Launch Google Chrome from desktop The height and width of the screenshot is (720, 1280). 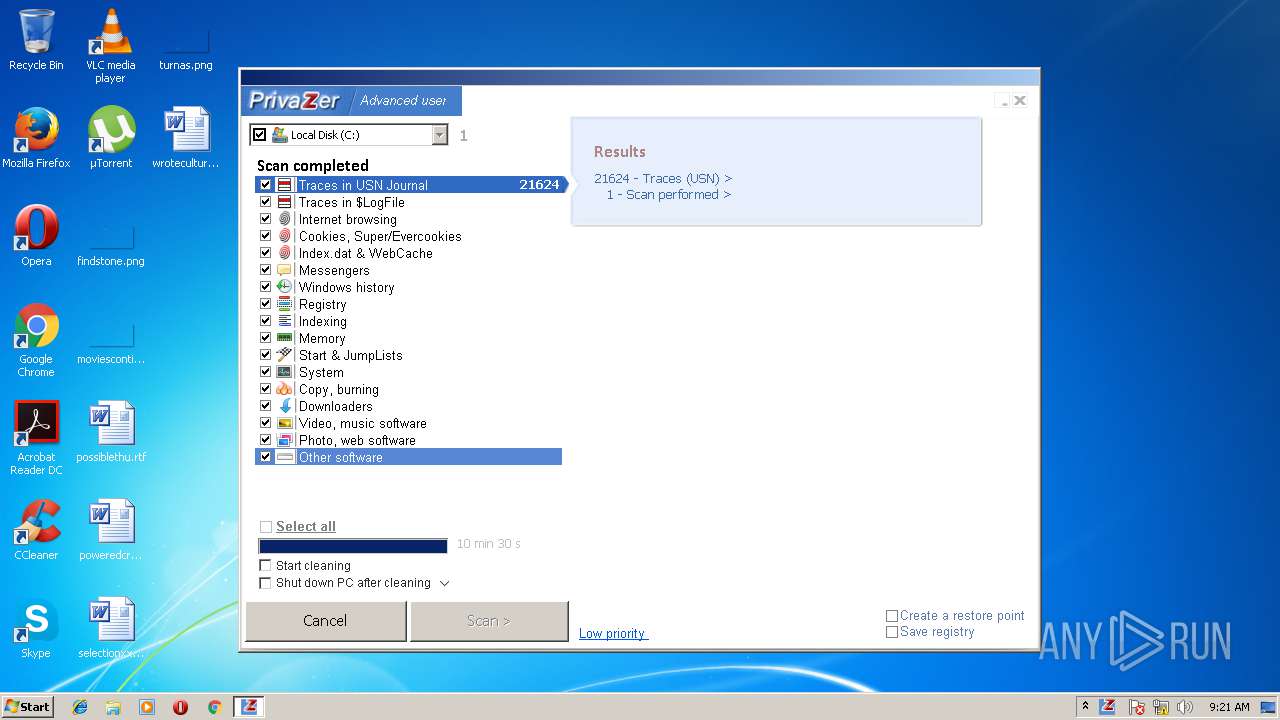click(x=36, y=340)
